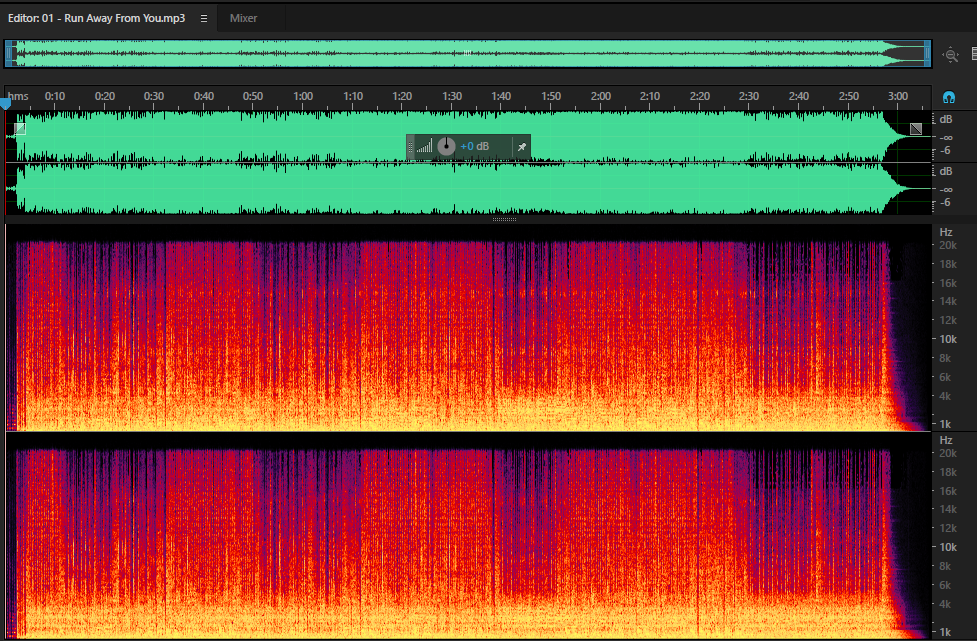Click 2:40 on the time ruler
The image size is (977, 641).
[x=799, y=96]
